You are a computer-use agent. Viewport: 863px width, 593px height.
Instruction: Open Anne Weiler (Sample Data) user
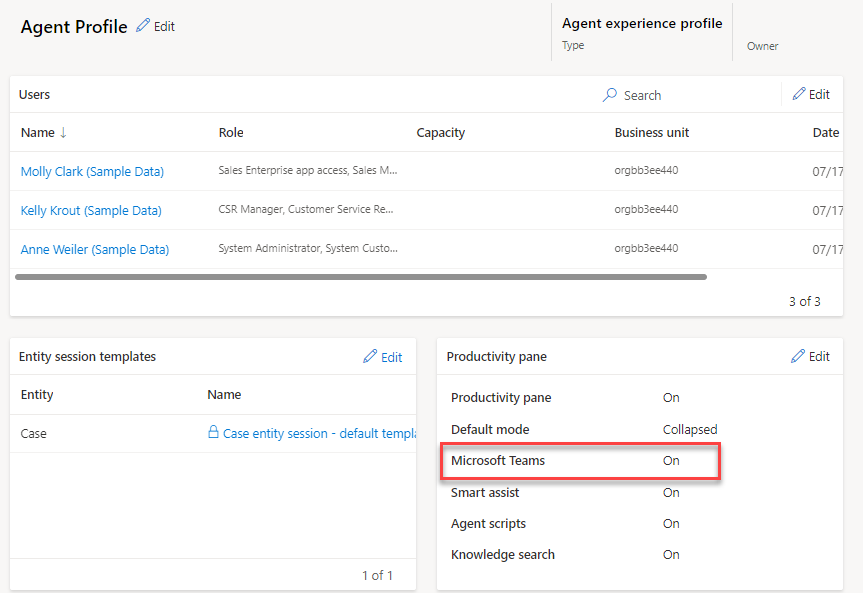(95, 250)
